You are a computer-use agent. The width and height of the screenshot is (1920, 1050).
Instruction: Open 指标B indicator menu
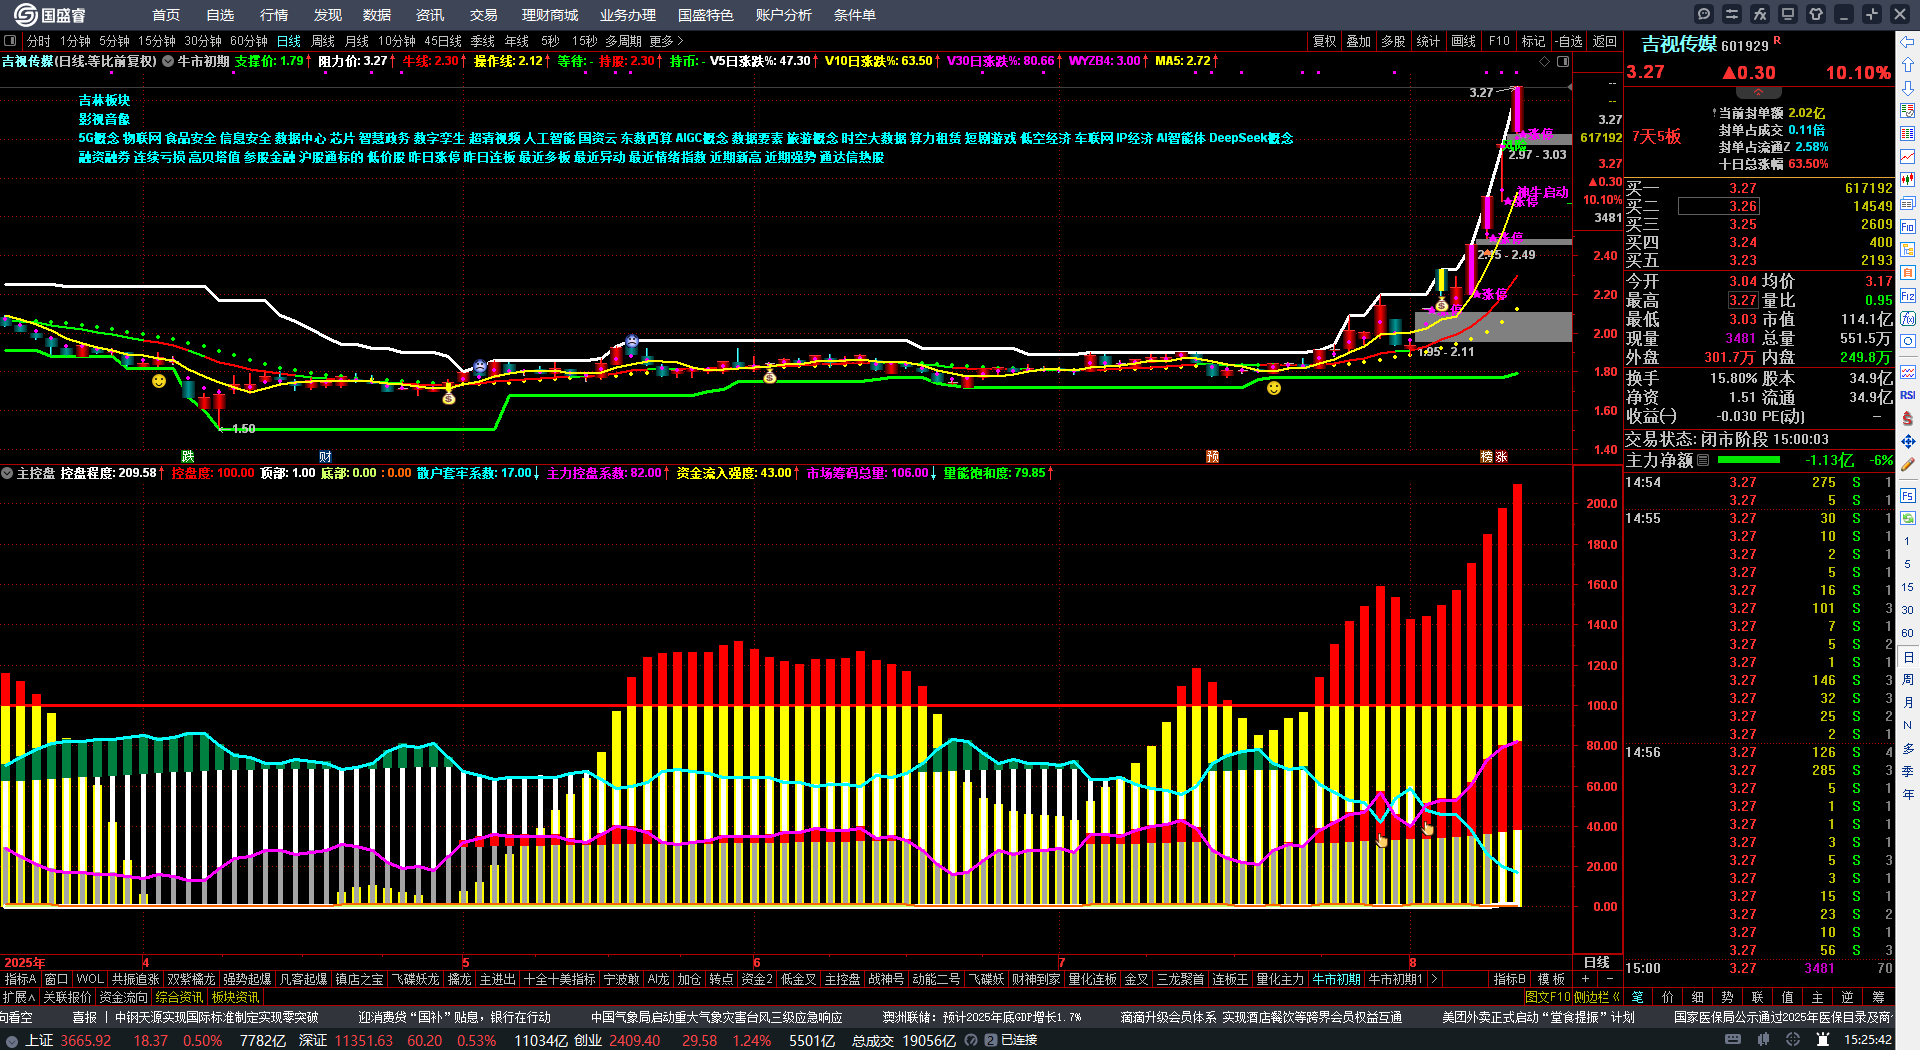(1509, 979)
